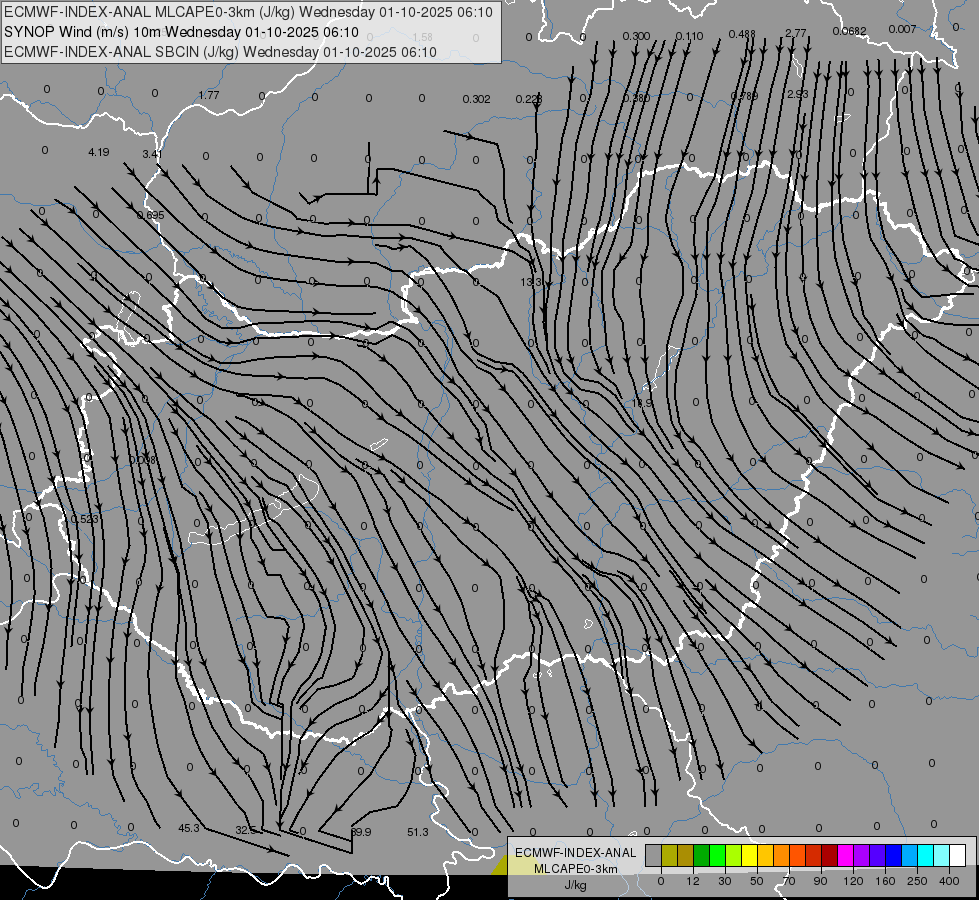This screenshot has width=979, height=900.
Task: Click the gray swatch in the legend
Action: pyautogui.click(x=653, y=855)
